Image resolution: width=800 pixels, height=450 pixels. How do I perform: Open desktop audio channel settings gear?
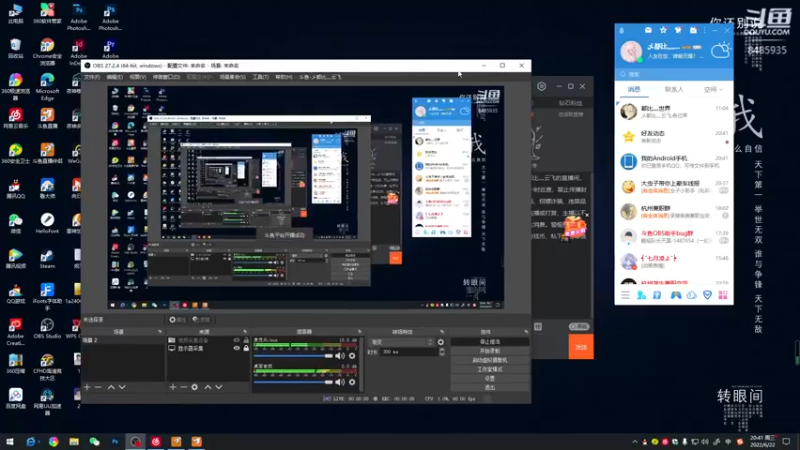coord(352,382)
